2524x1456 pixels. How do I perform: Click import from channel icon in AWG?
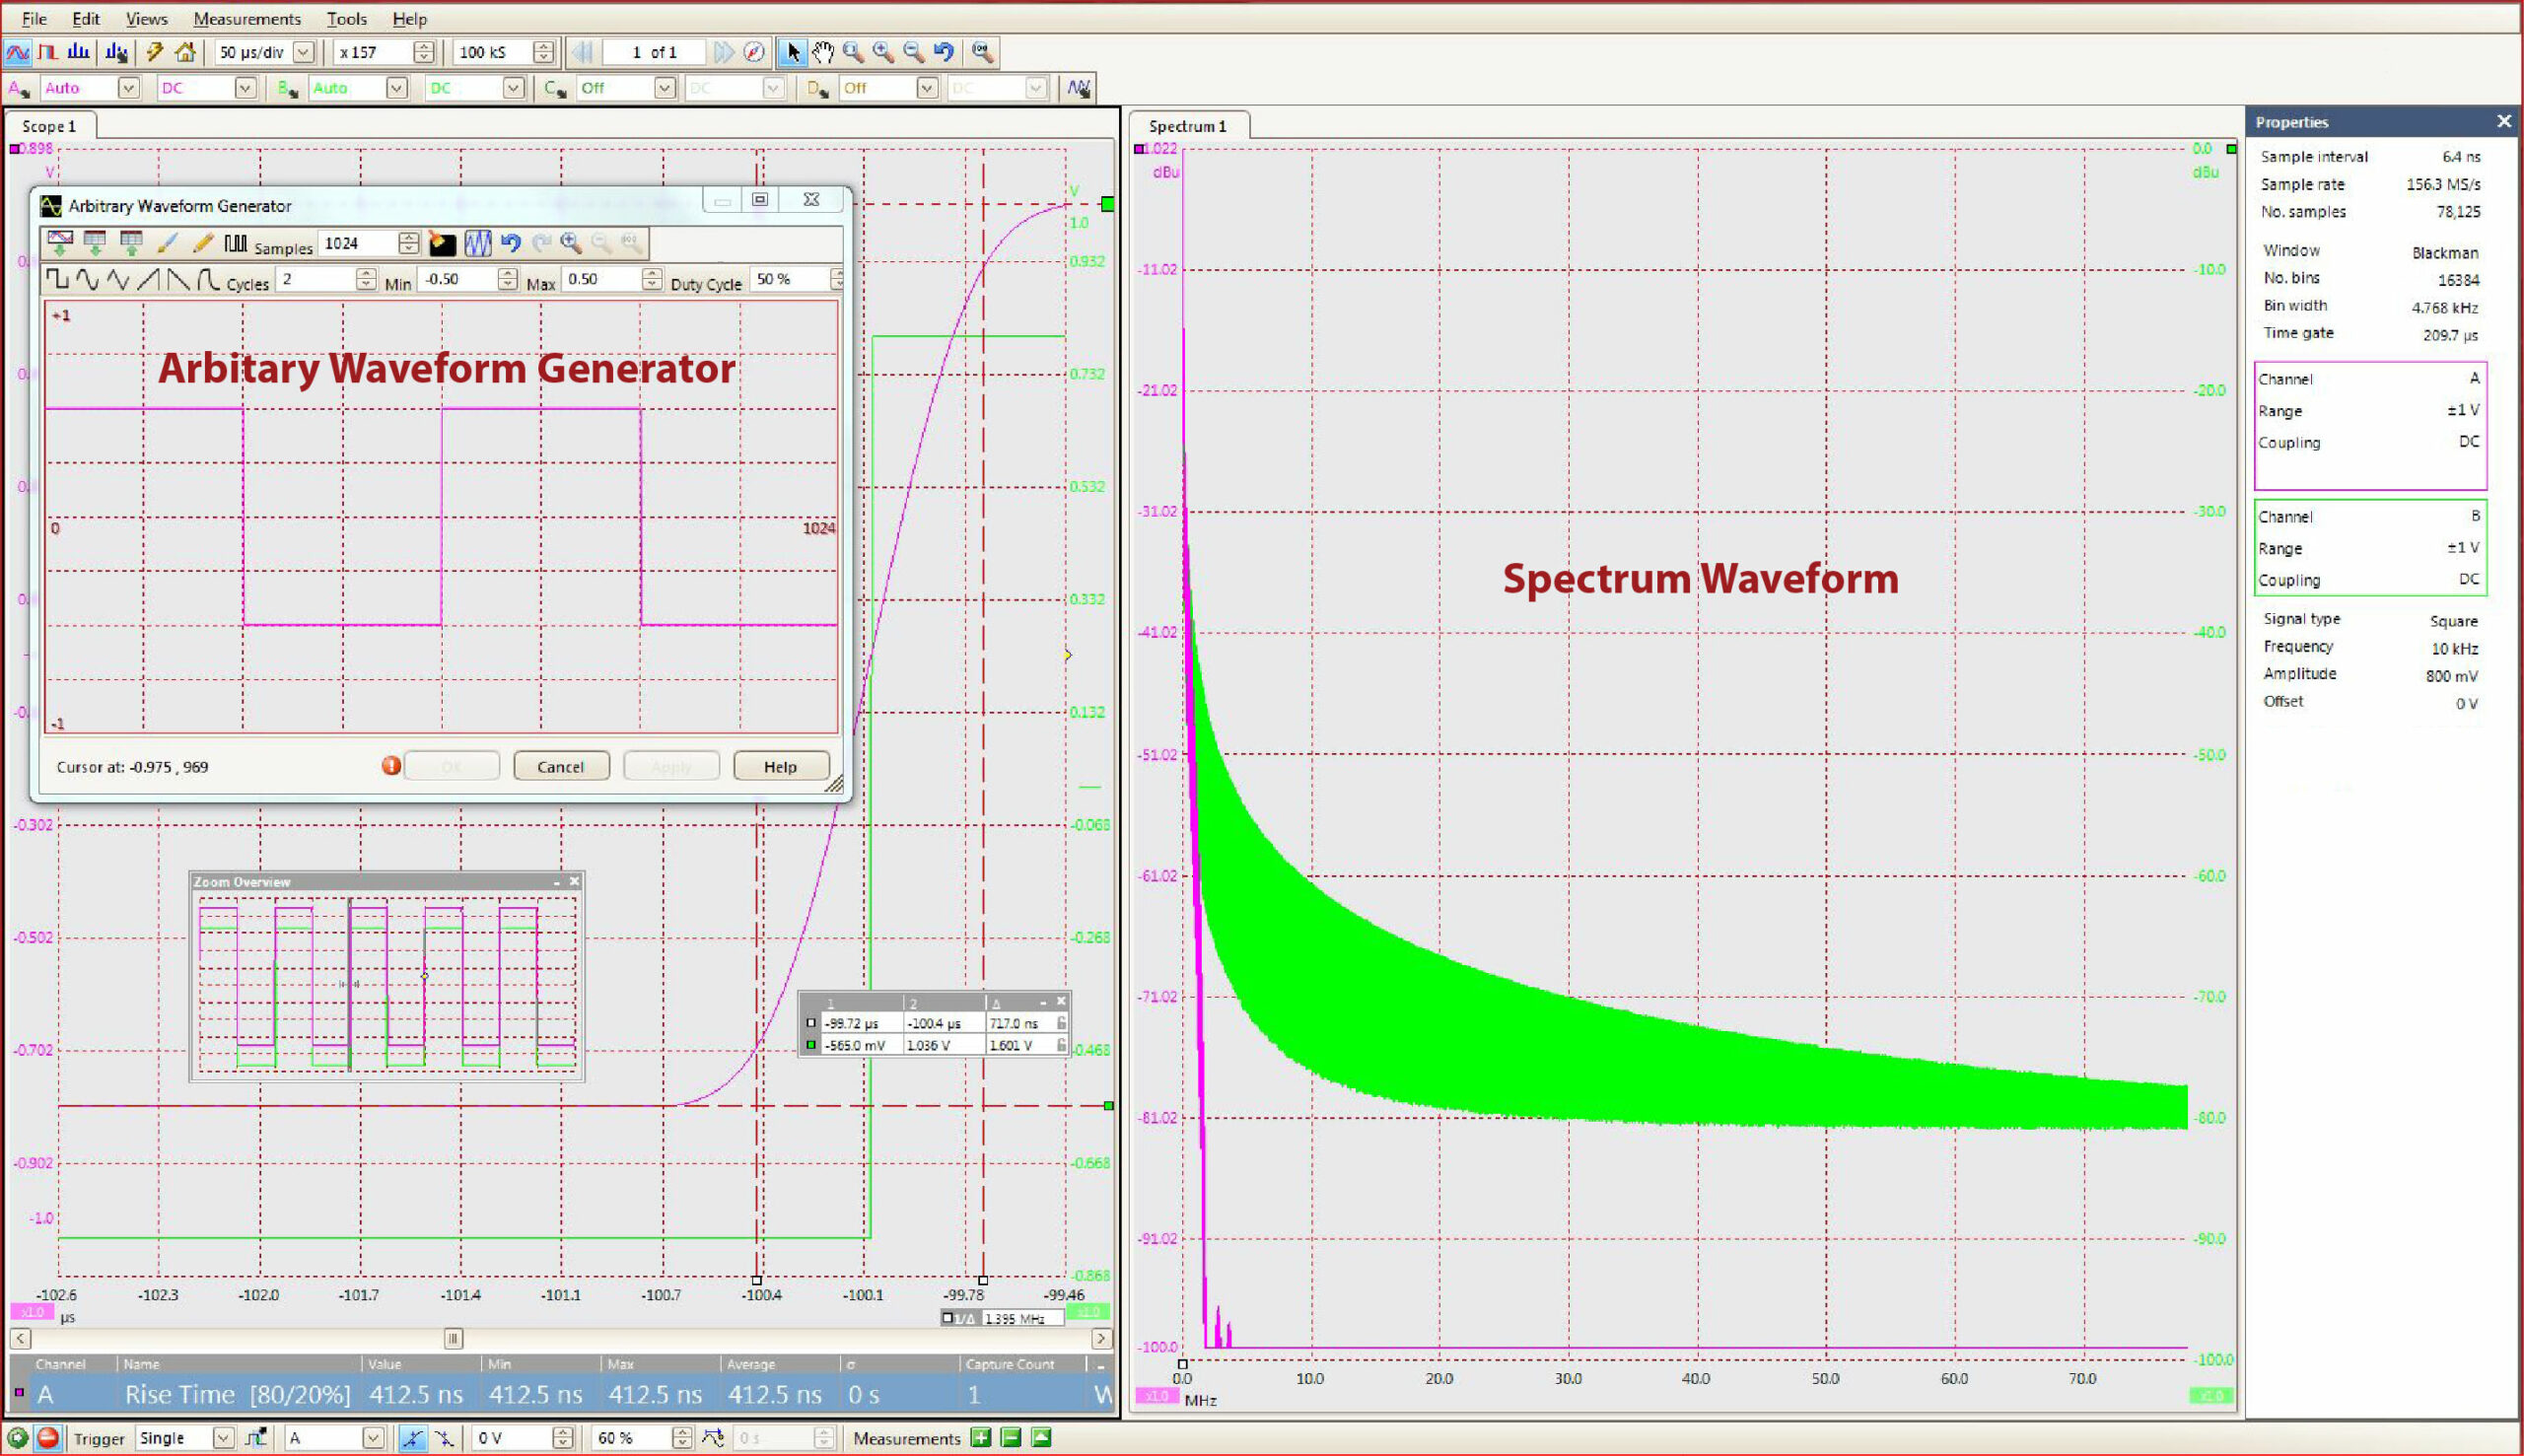60,243
